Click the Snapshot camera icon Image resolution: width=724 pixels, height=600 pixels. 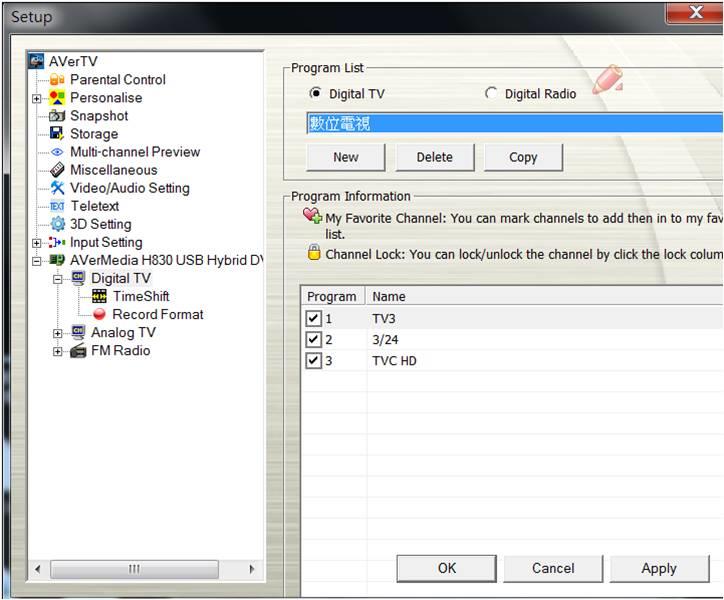click(x=57, y=116)
